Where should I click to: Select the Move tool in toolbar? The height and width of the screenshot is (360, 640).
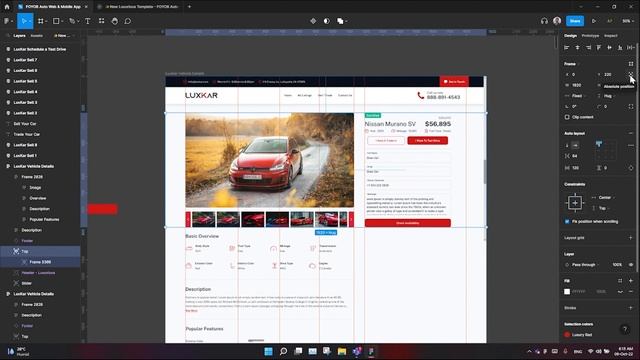coord(24,21)
